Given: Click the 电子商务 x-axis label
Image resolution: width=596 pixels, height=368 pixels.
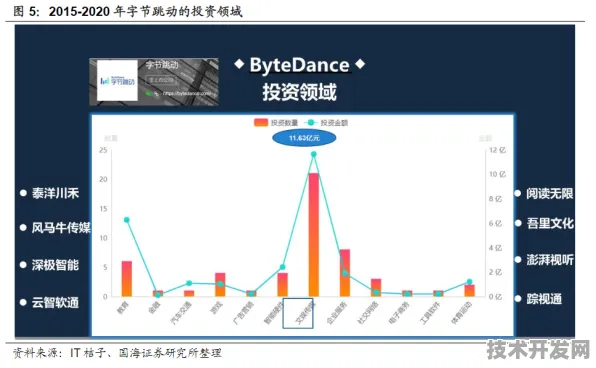Looking at the screenshot, I should 399,312.
